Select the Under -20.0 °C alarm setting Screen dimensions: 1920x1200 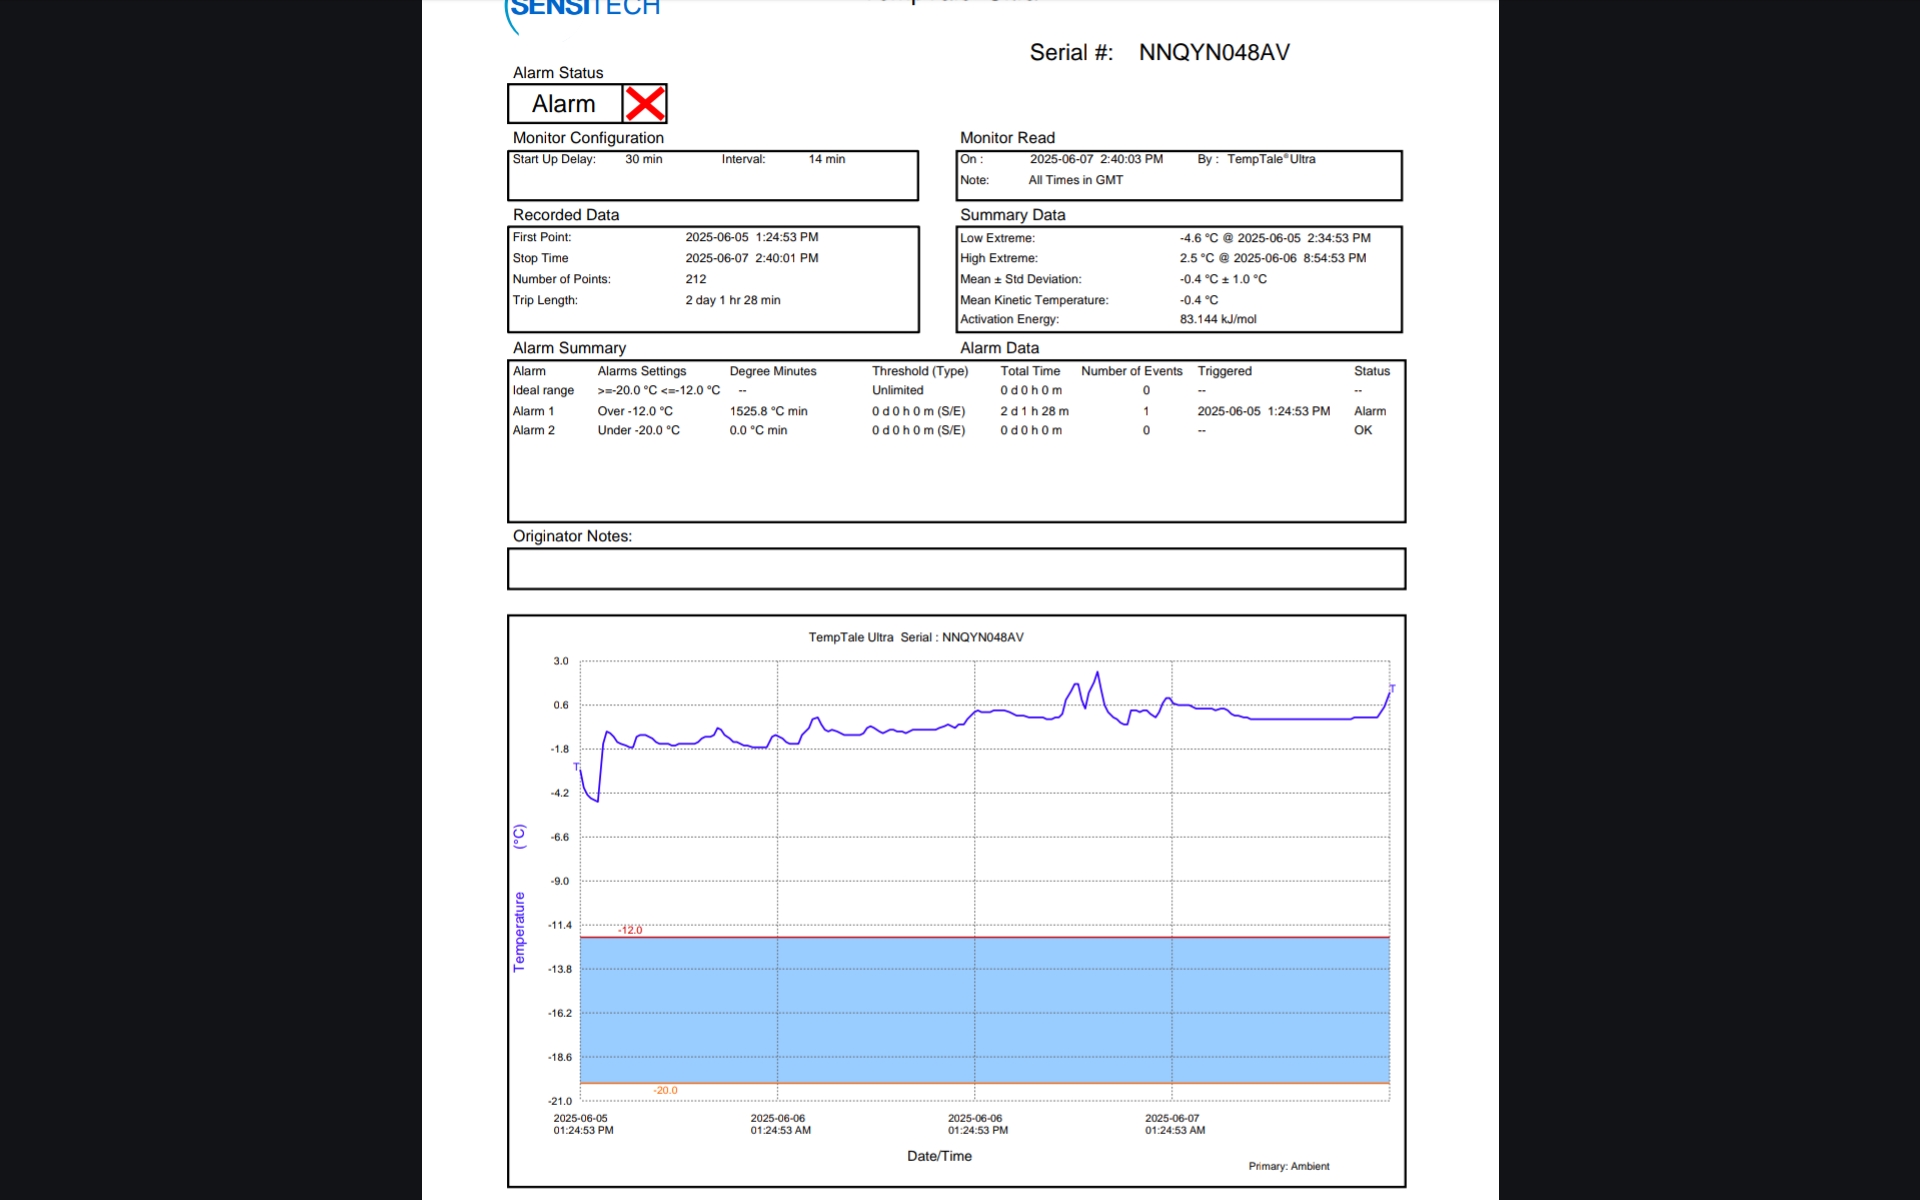[638, 430]
